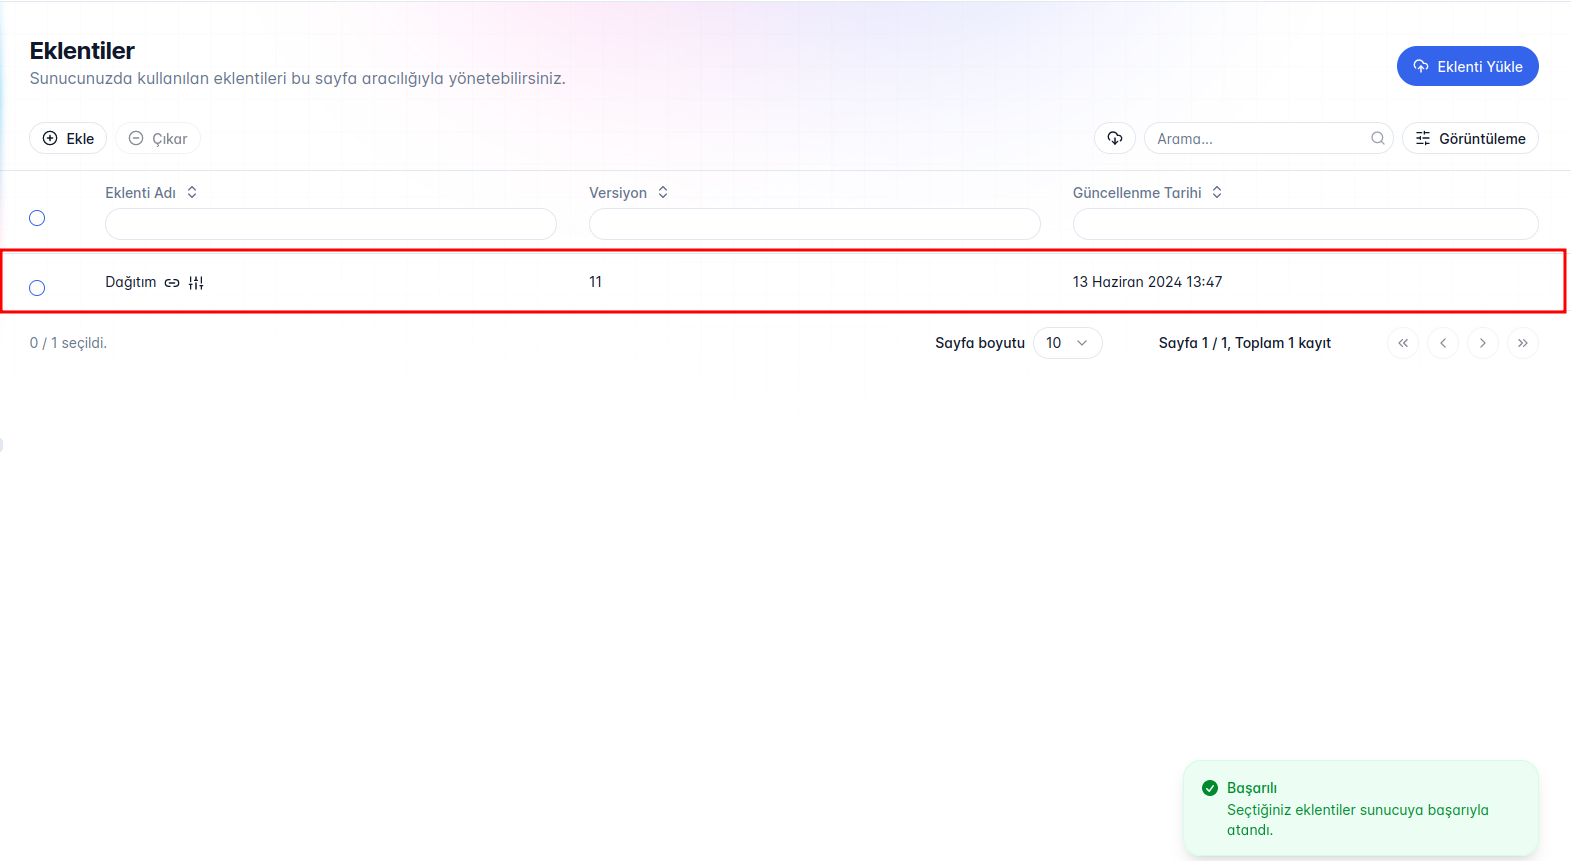Go to the next page
Screen dimensions: 1571x861
(x=1483, y=343)
